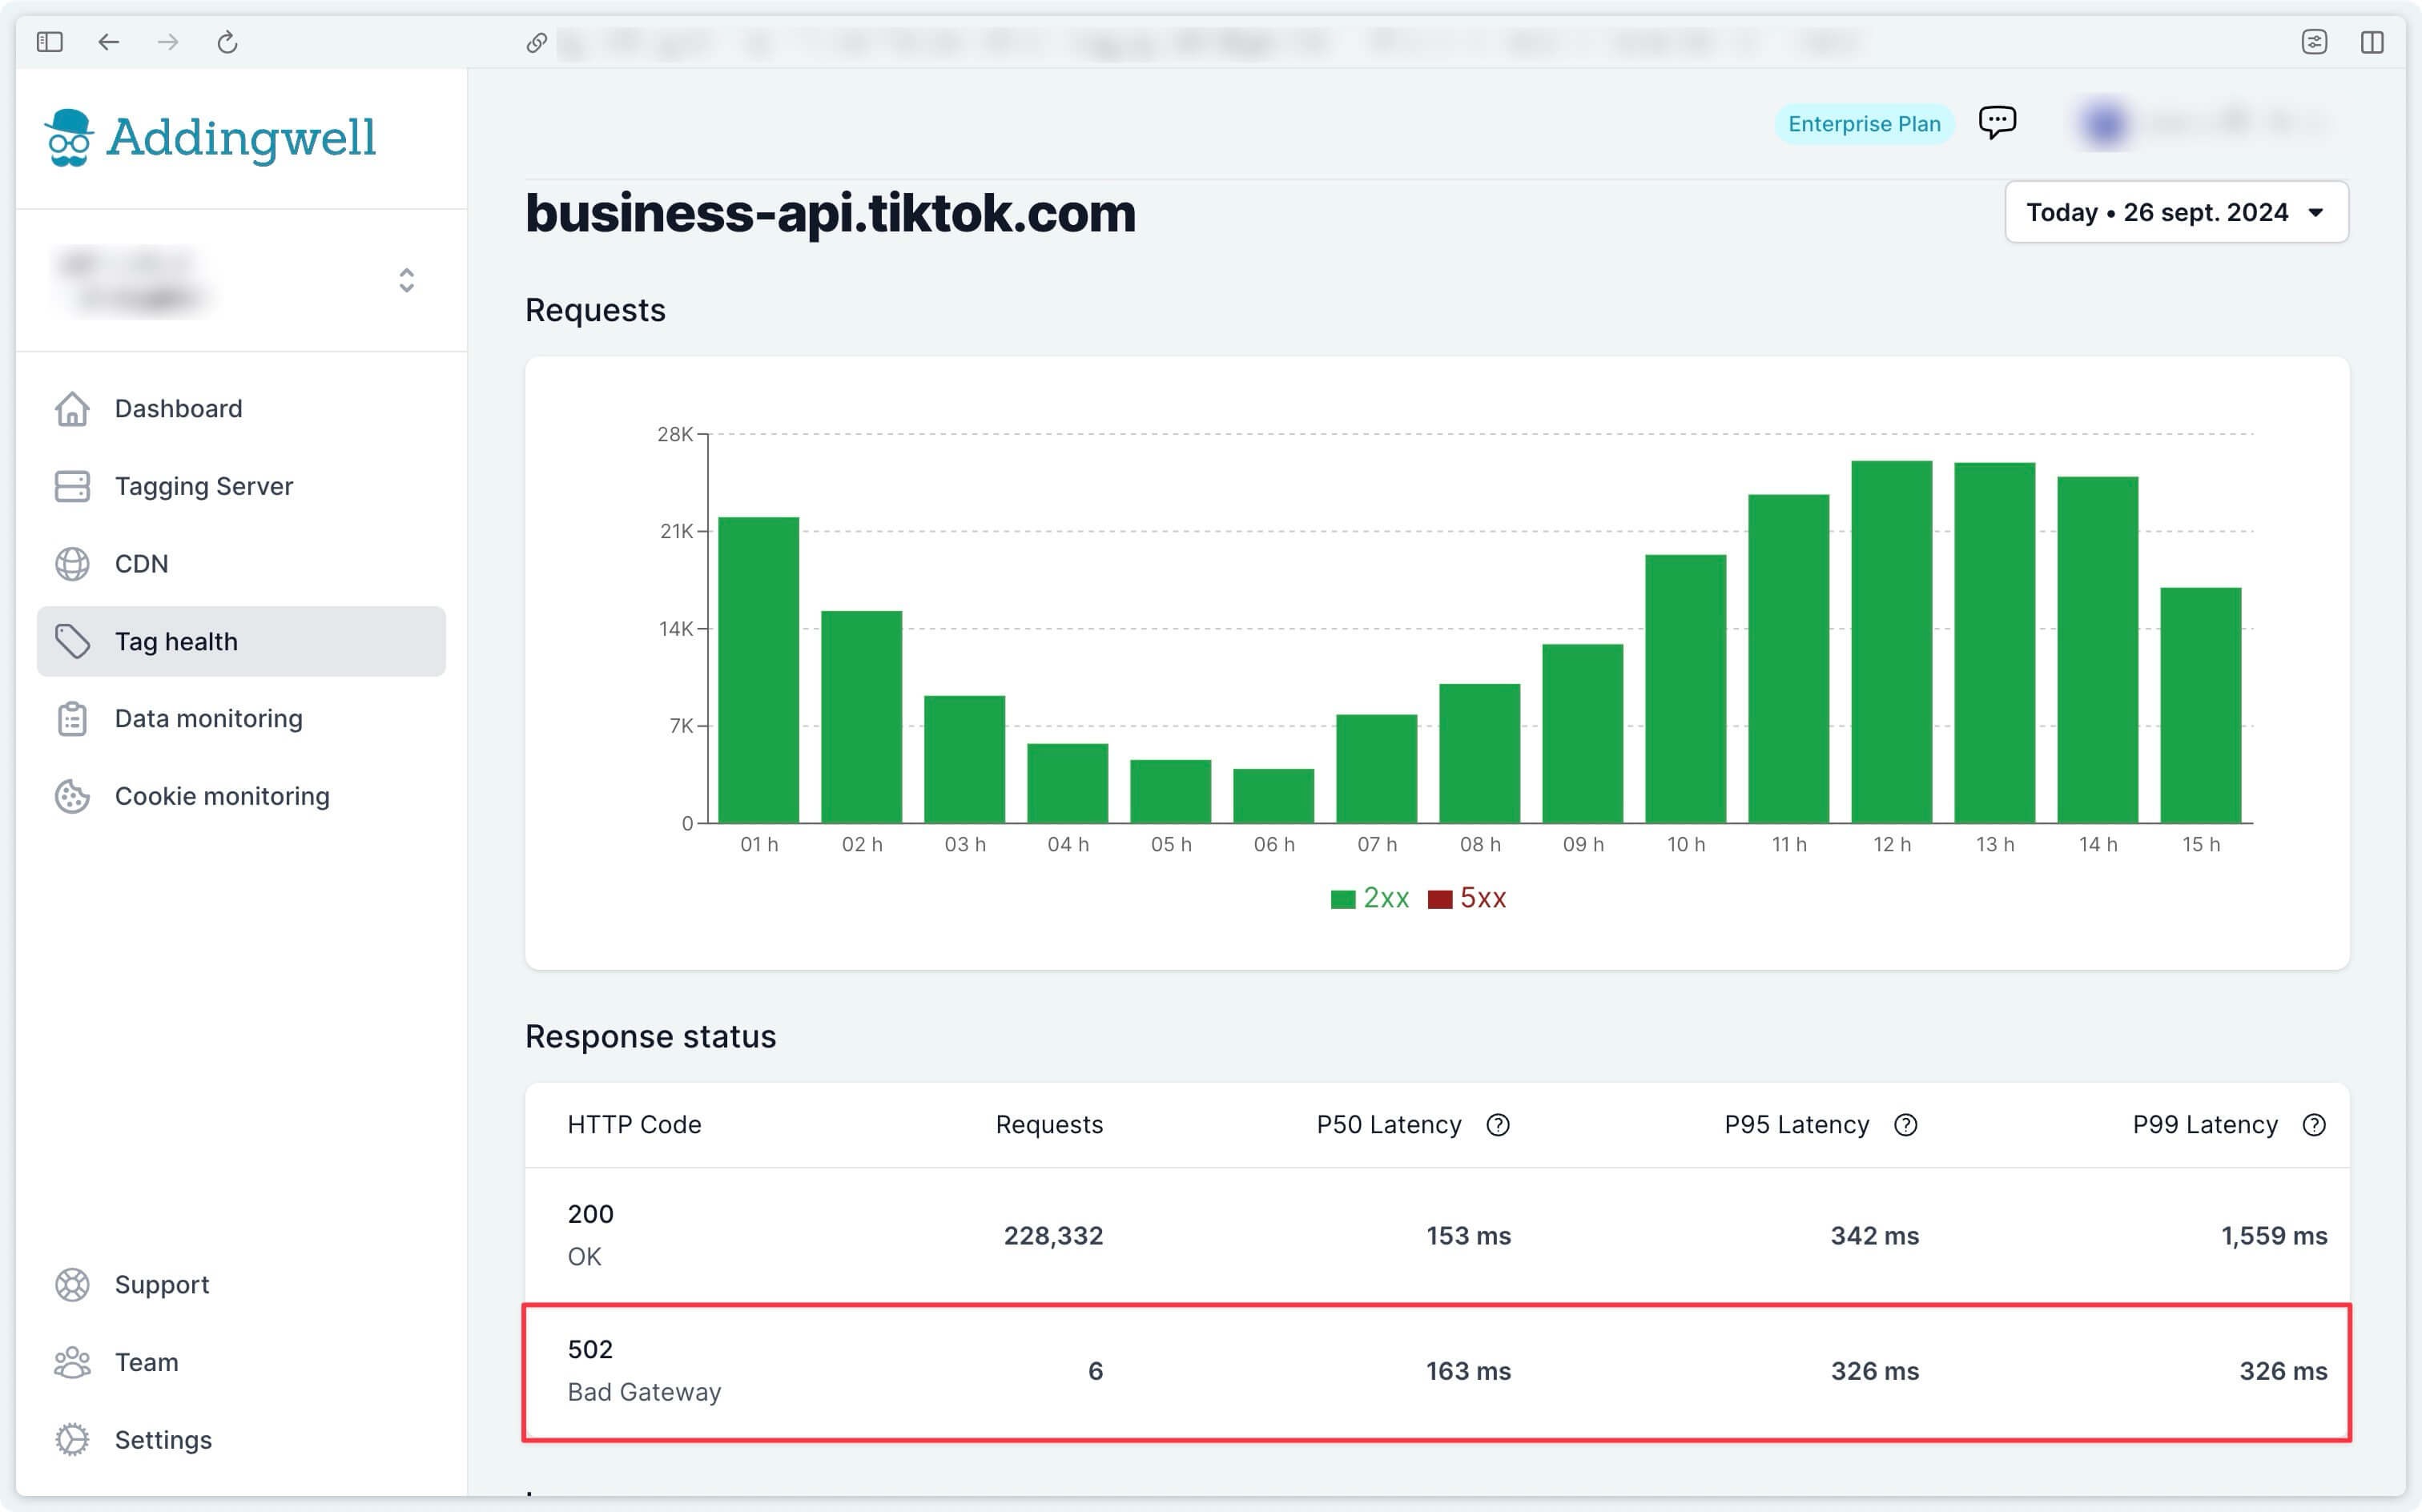Screen dimensions: 2422x1512
Task: Click the Support lifebuoy icon
Action: click(x=72, y=1284)
